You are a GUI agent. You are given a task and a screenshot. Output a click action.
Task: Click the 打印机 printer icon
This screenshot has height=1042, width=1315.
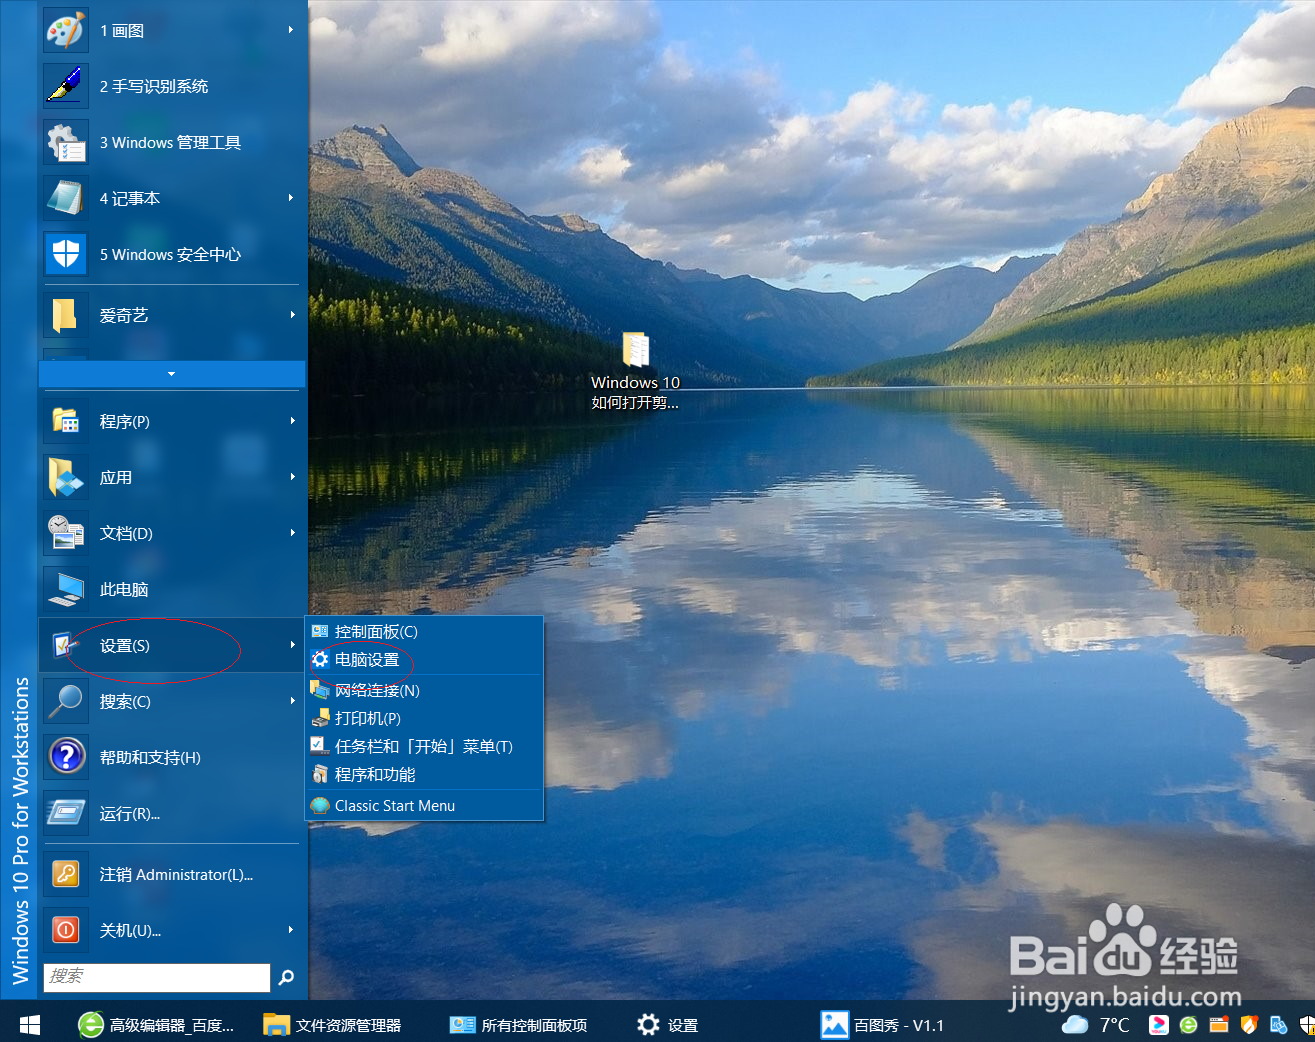click(x=320, y=718)
